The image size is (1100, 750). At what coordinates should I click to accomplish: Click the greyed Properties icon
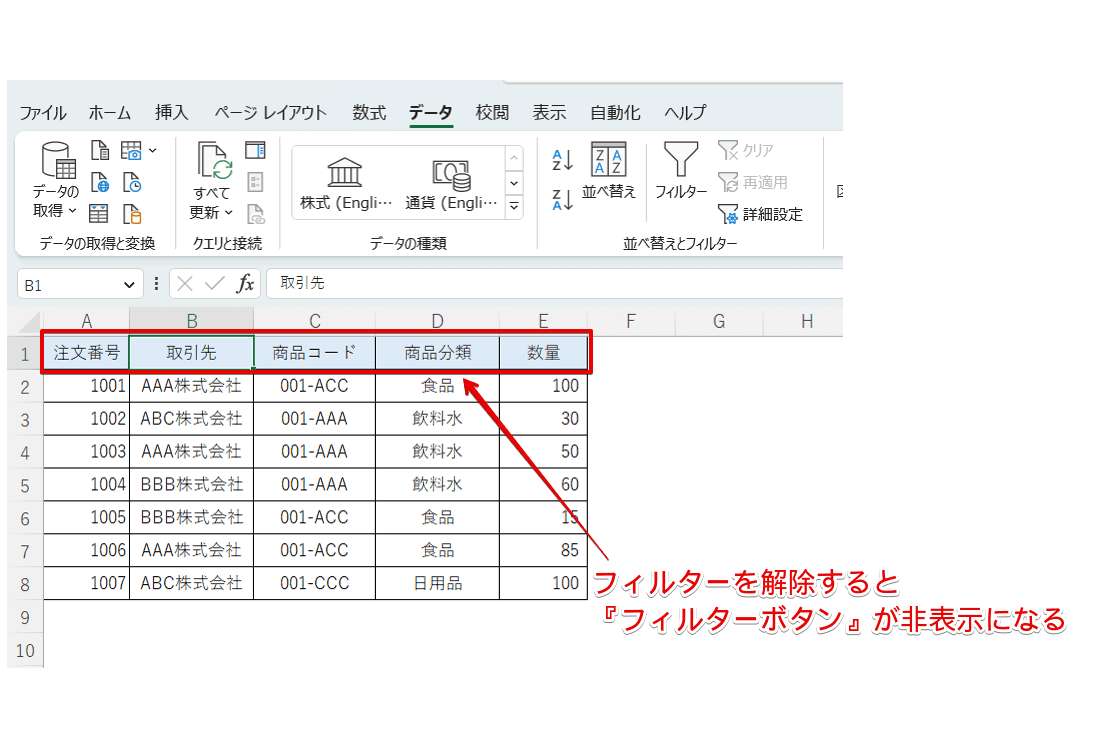[x=255, y=182]
